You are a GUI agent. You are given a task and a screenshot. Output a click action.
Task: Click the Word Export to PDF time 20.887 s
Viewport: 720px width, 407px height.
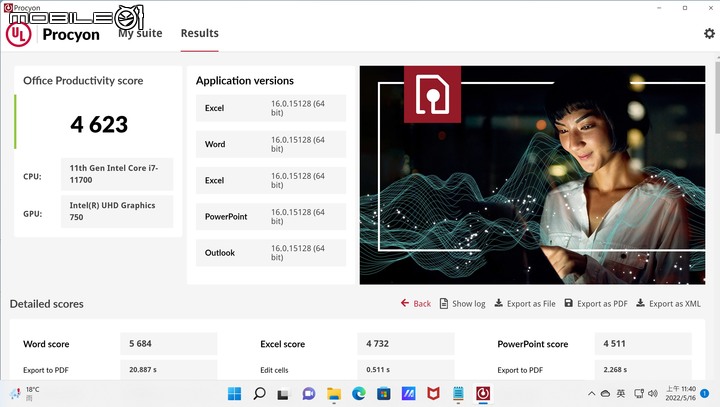pos(169,370)
